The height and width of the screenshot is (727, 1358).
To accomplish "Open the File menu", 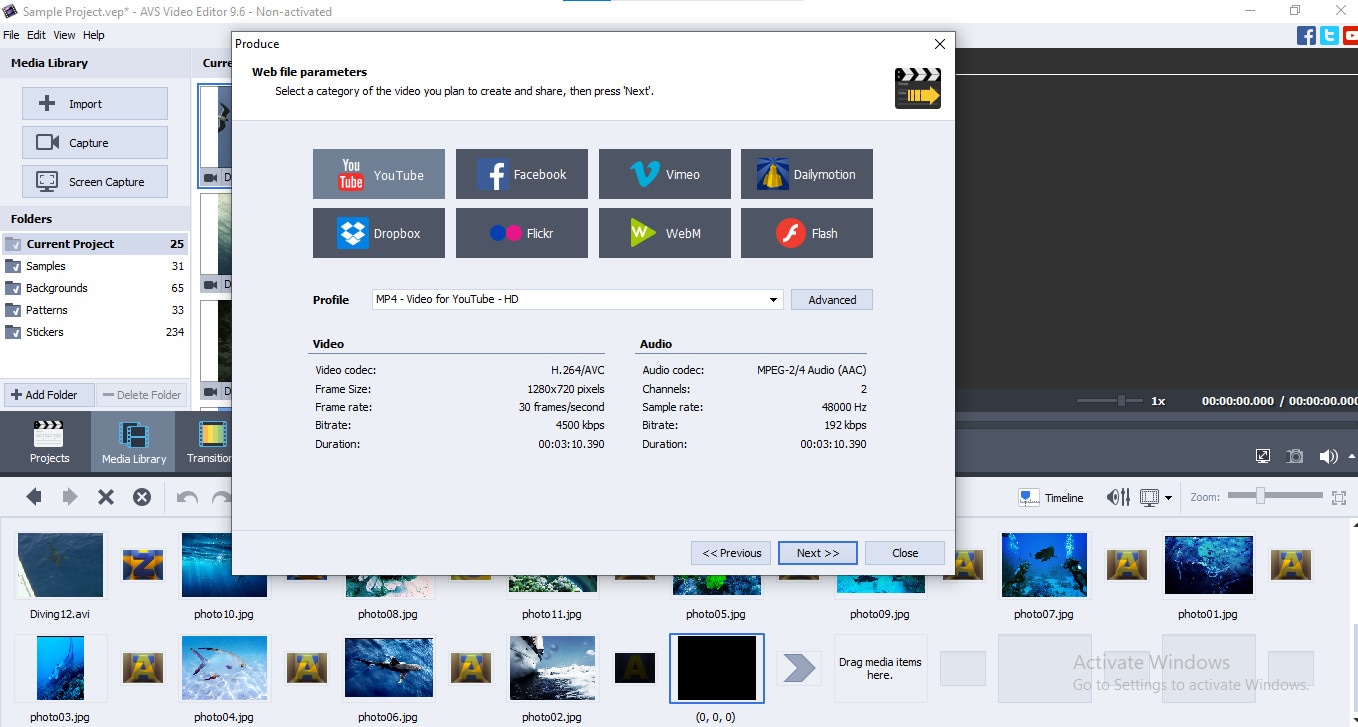I will pyautogui.click(x=11, y=35).
